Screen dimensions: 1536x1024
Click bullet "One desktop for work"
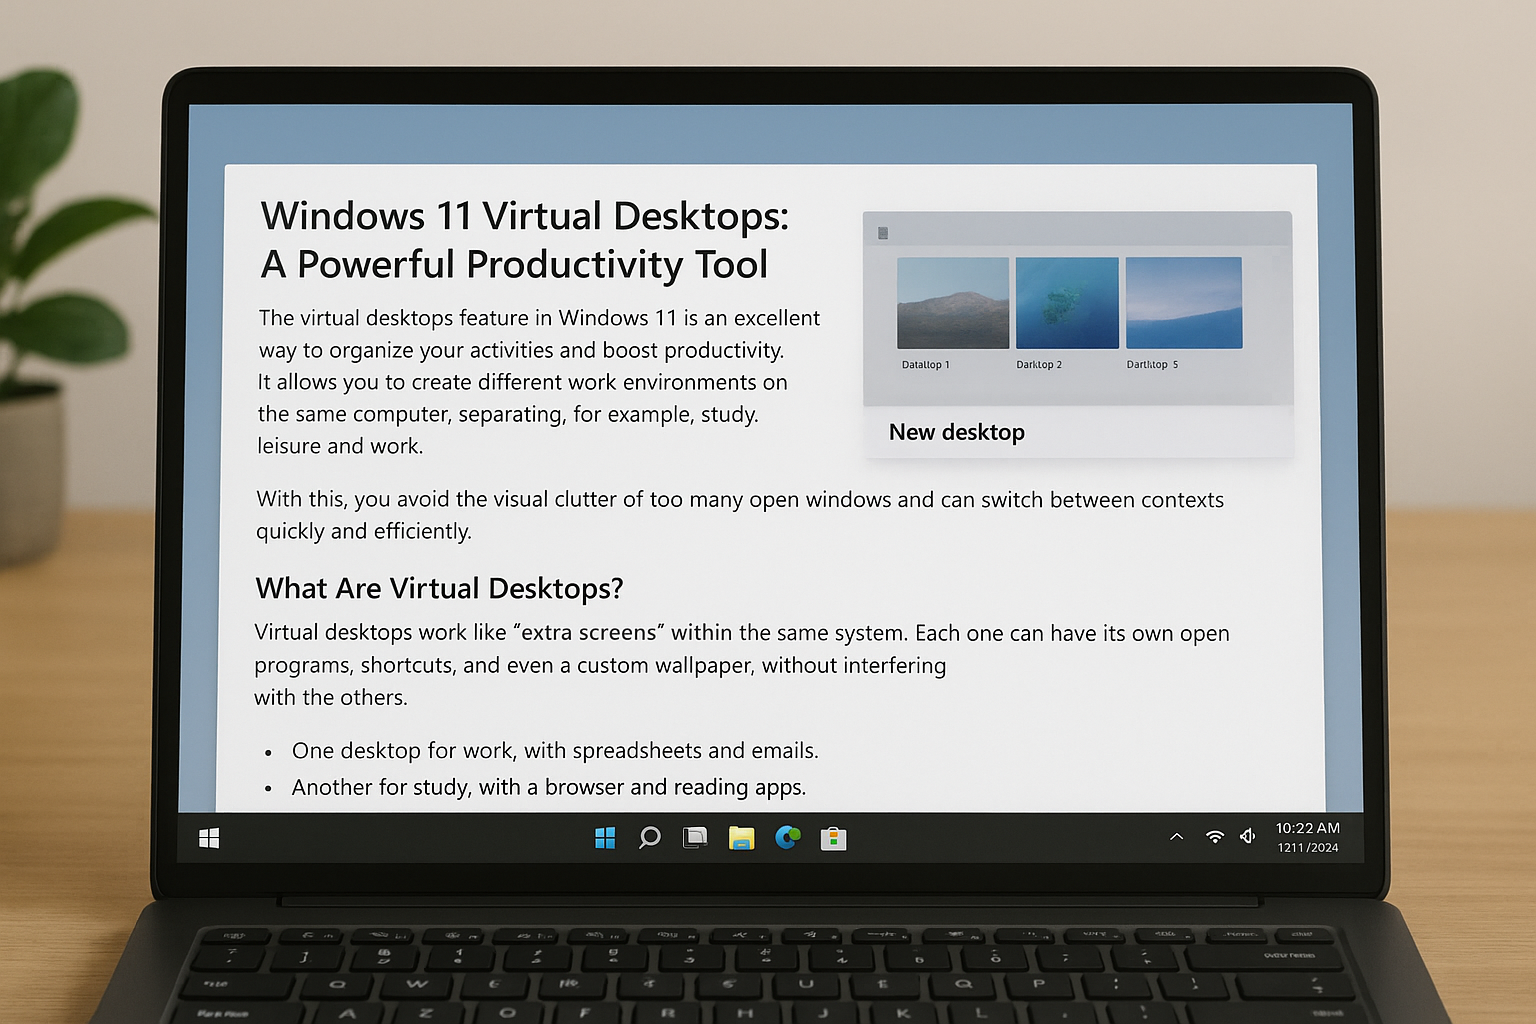[x=555, y=750]
